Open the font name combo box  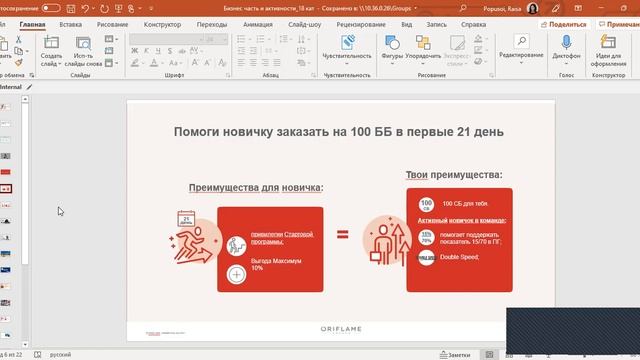click(x=166, y=39)
